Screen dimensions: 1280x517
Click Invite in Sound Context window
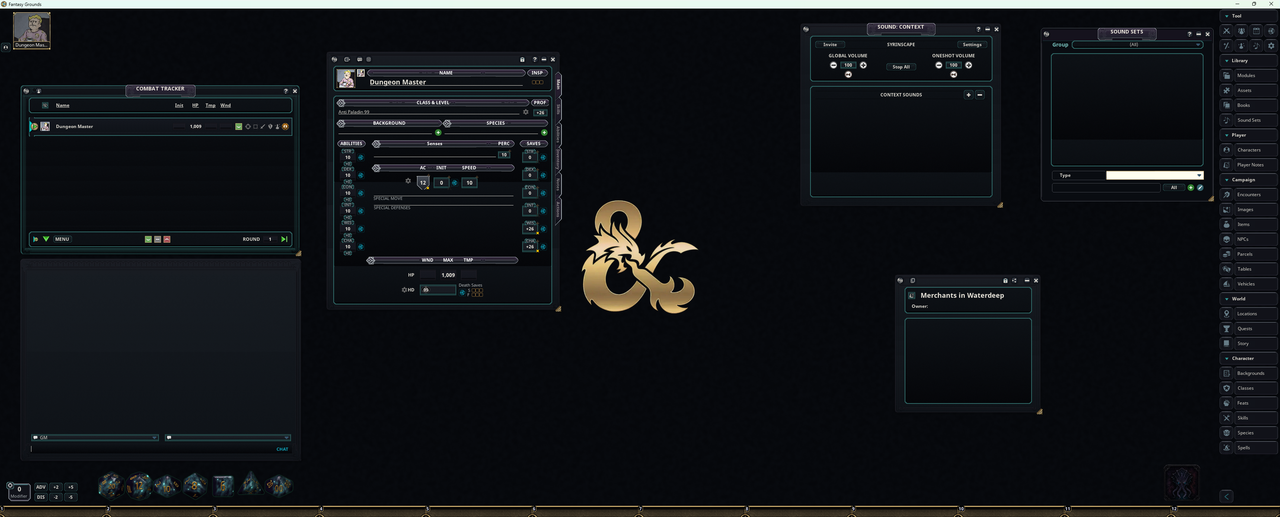(x=830, y=44)
